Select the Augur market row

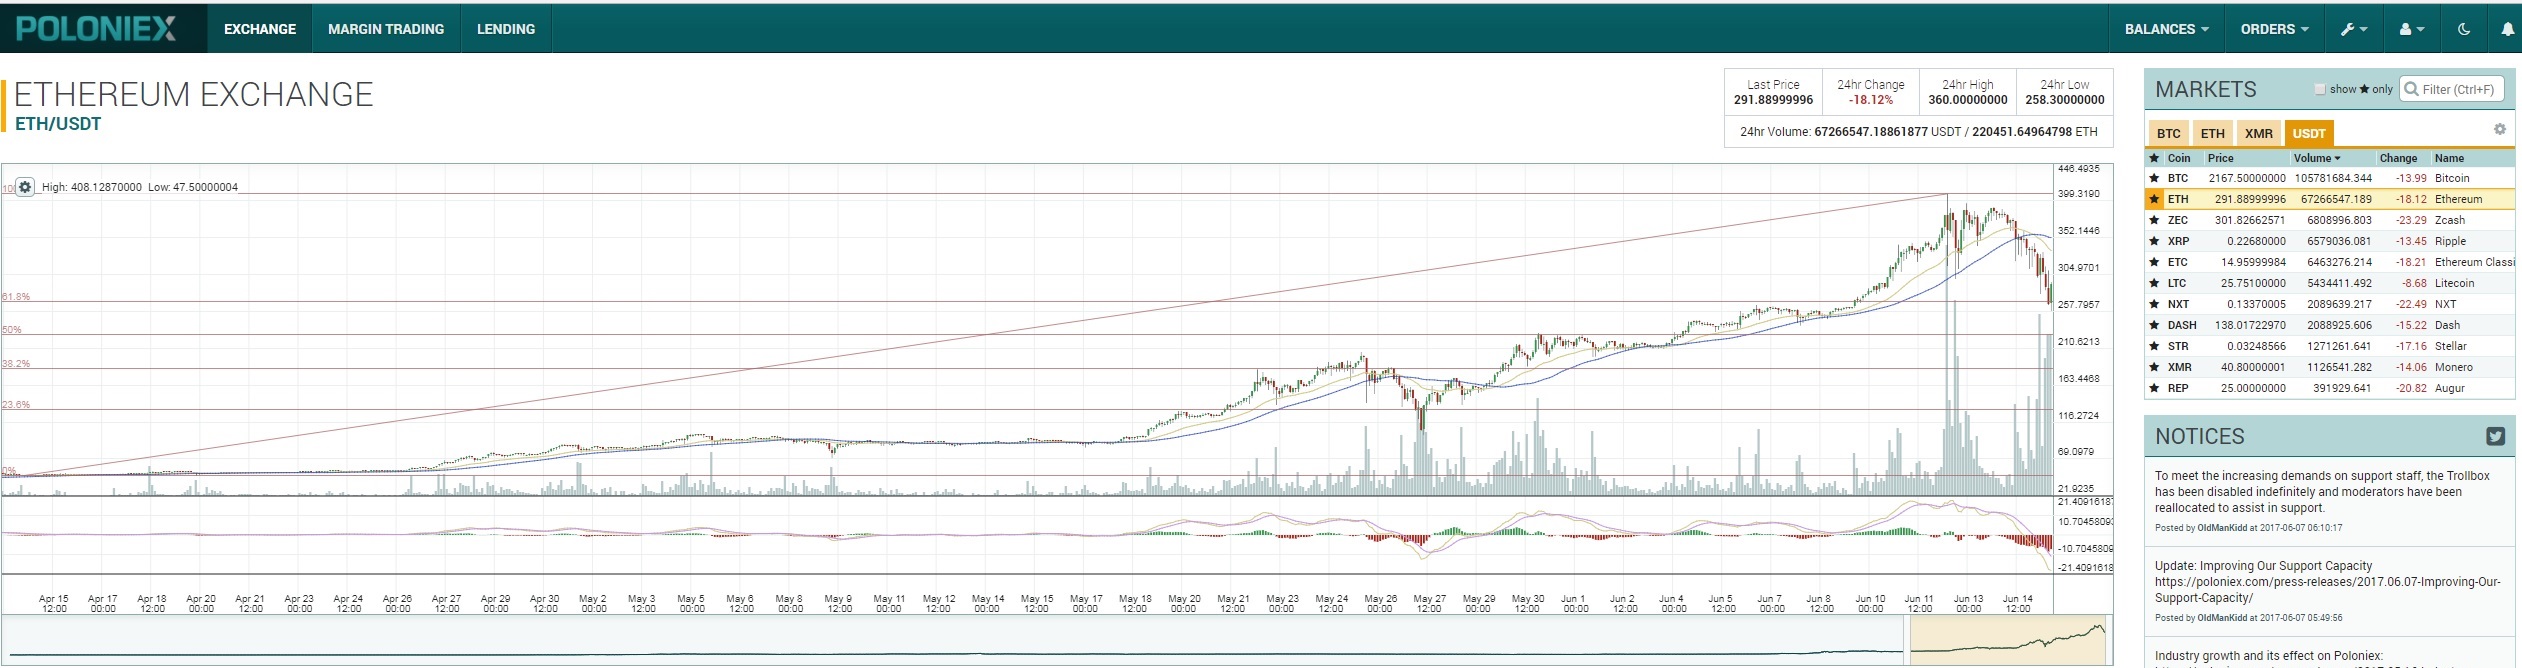point(2330,388)
